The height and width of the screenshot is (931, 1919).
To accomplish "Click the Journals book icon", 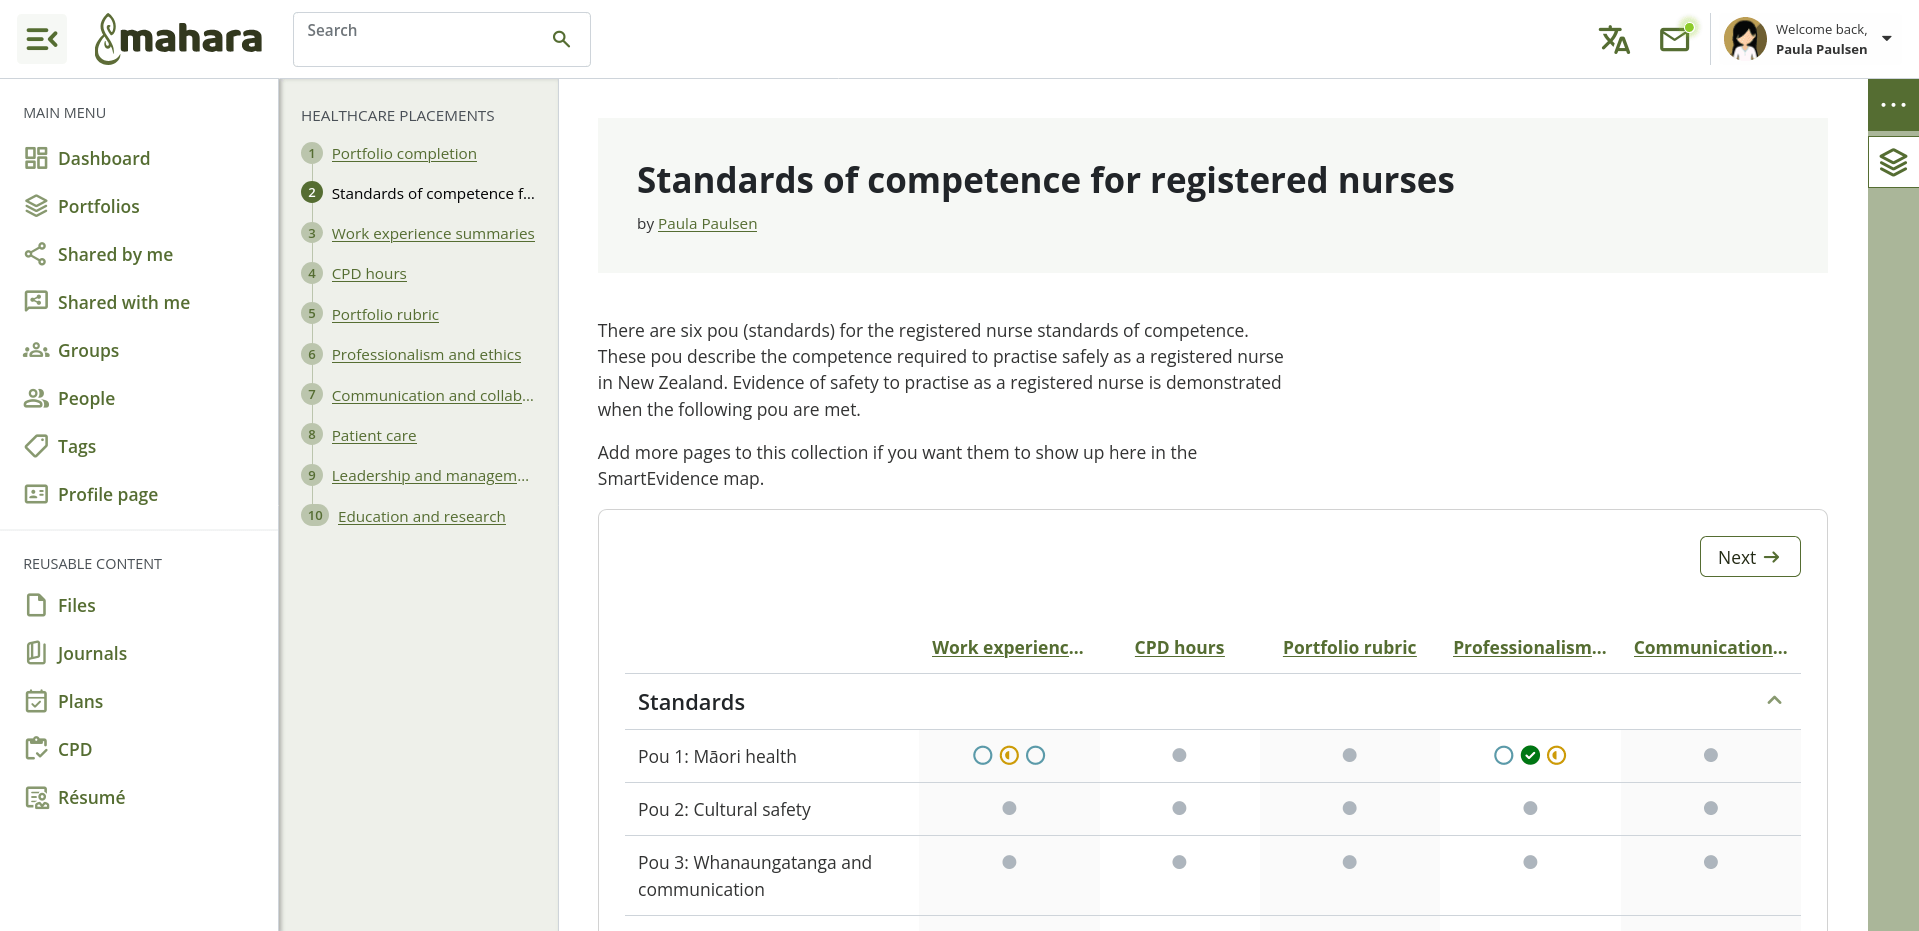I will pos(36,653).
